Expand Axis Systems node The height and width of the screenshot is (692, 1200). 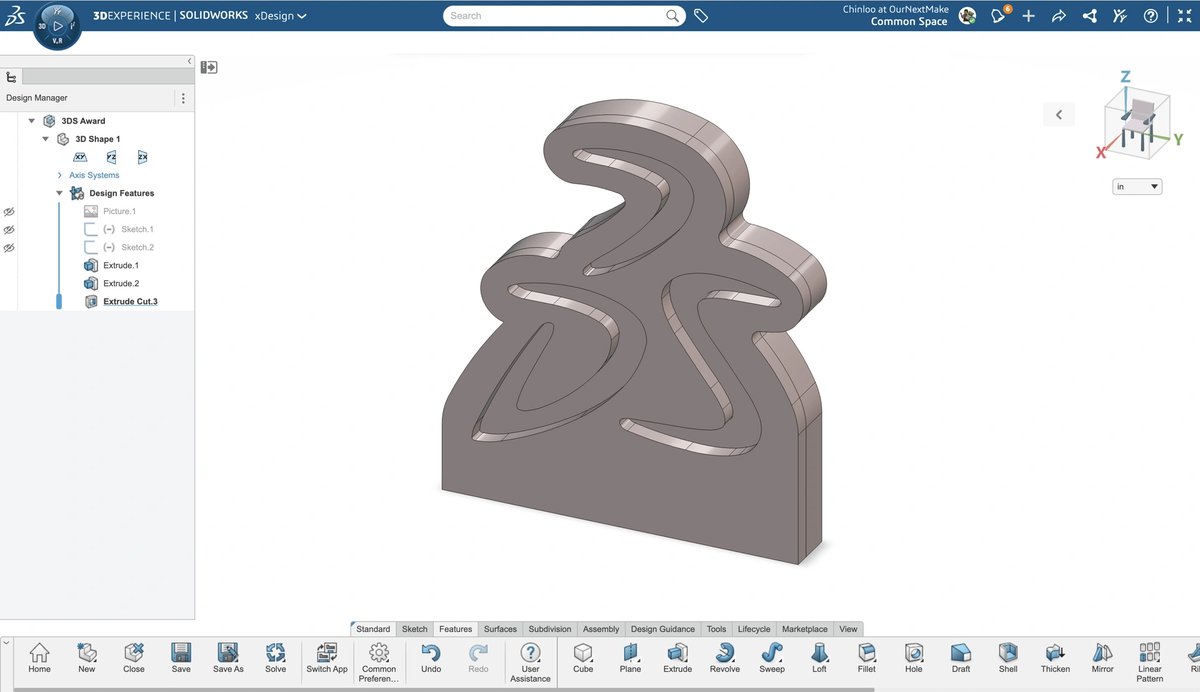click(x=59, y=175)
